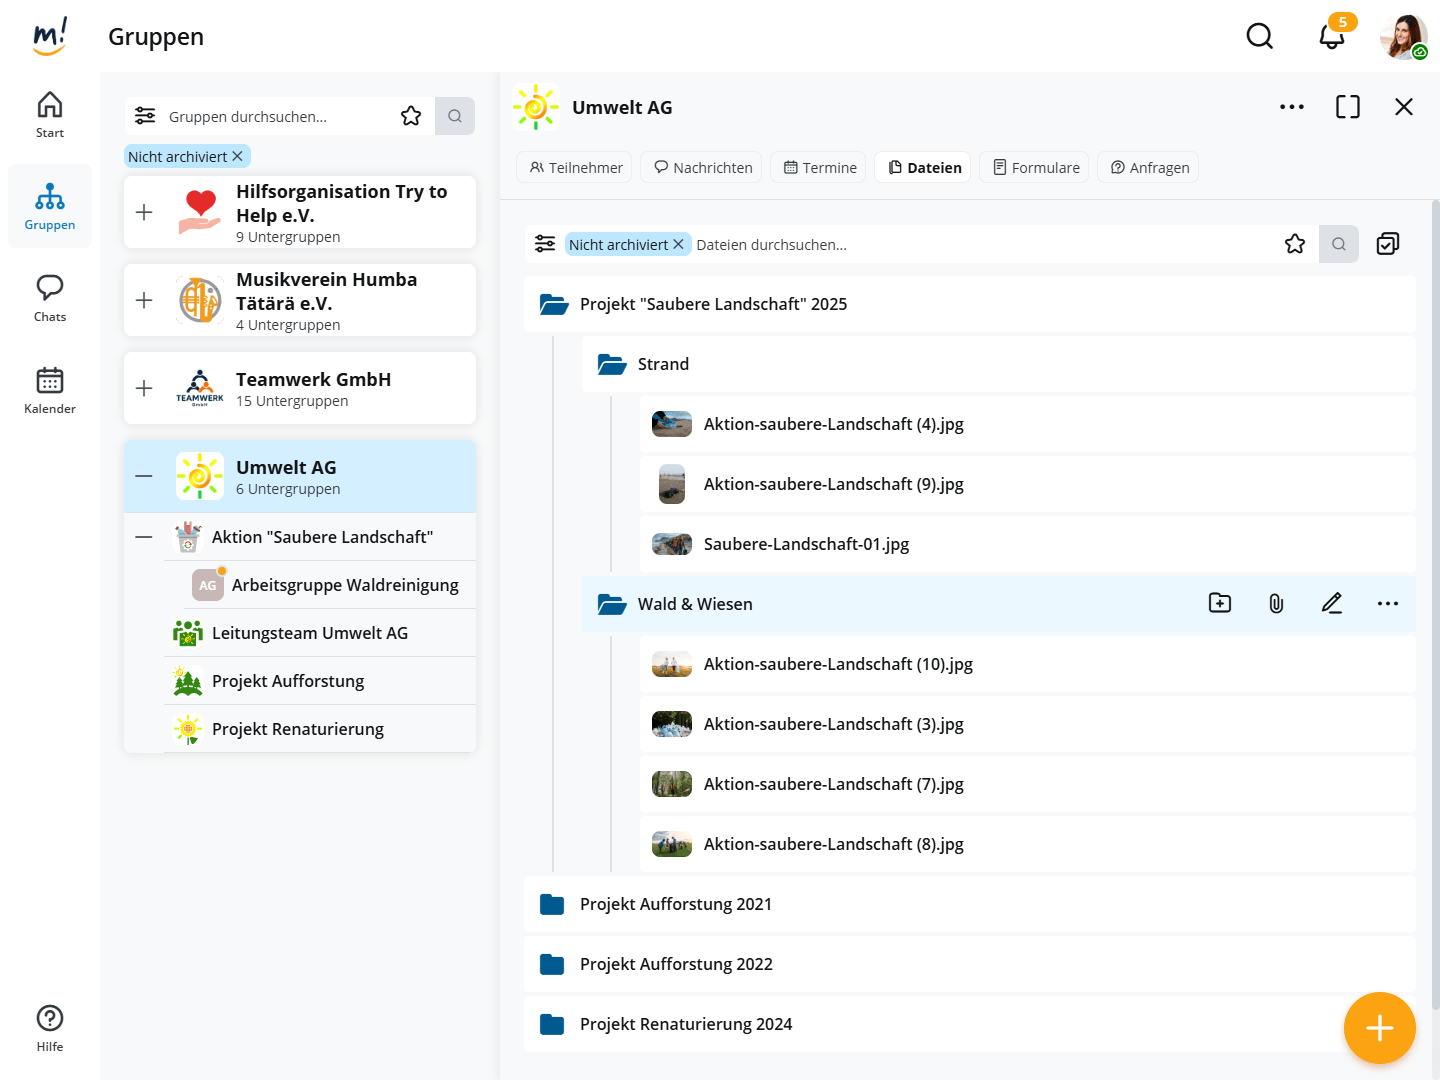Add subfolder in Wald & Wiesen
This screenshot has height=1080, width=1440.
(x=1219, y=603)
